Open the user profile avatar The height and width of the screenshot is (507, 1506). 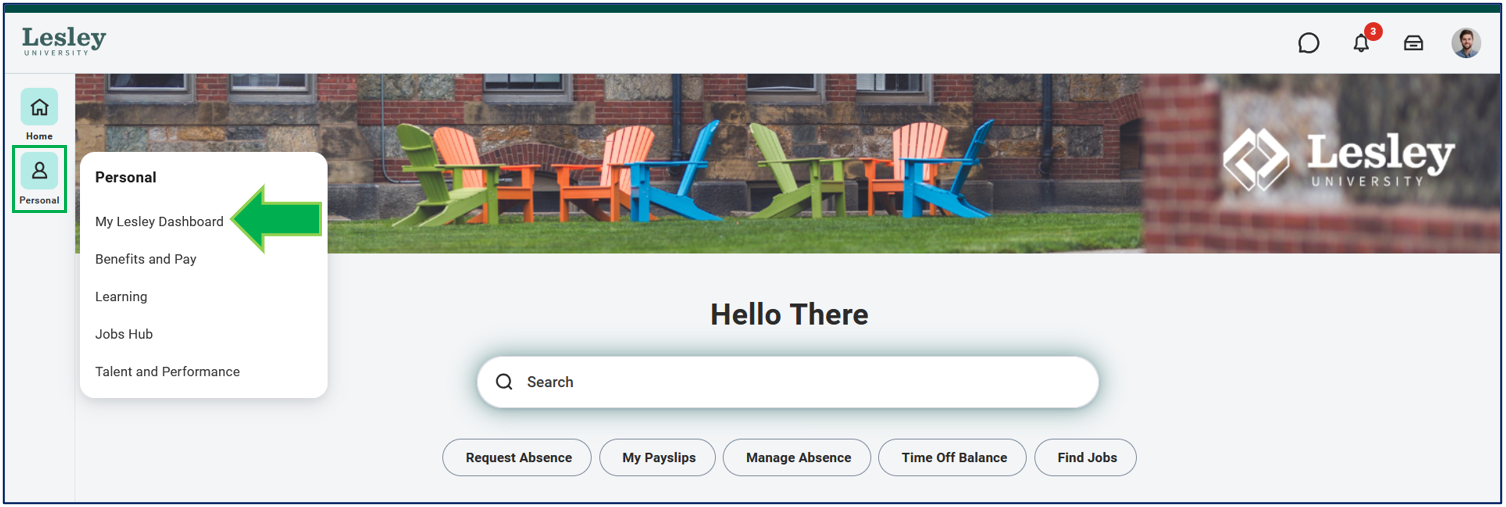pyautogui.click(x=1466, y=43)
